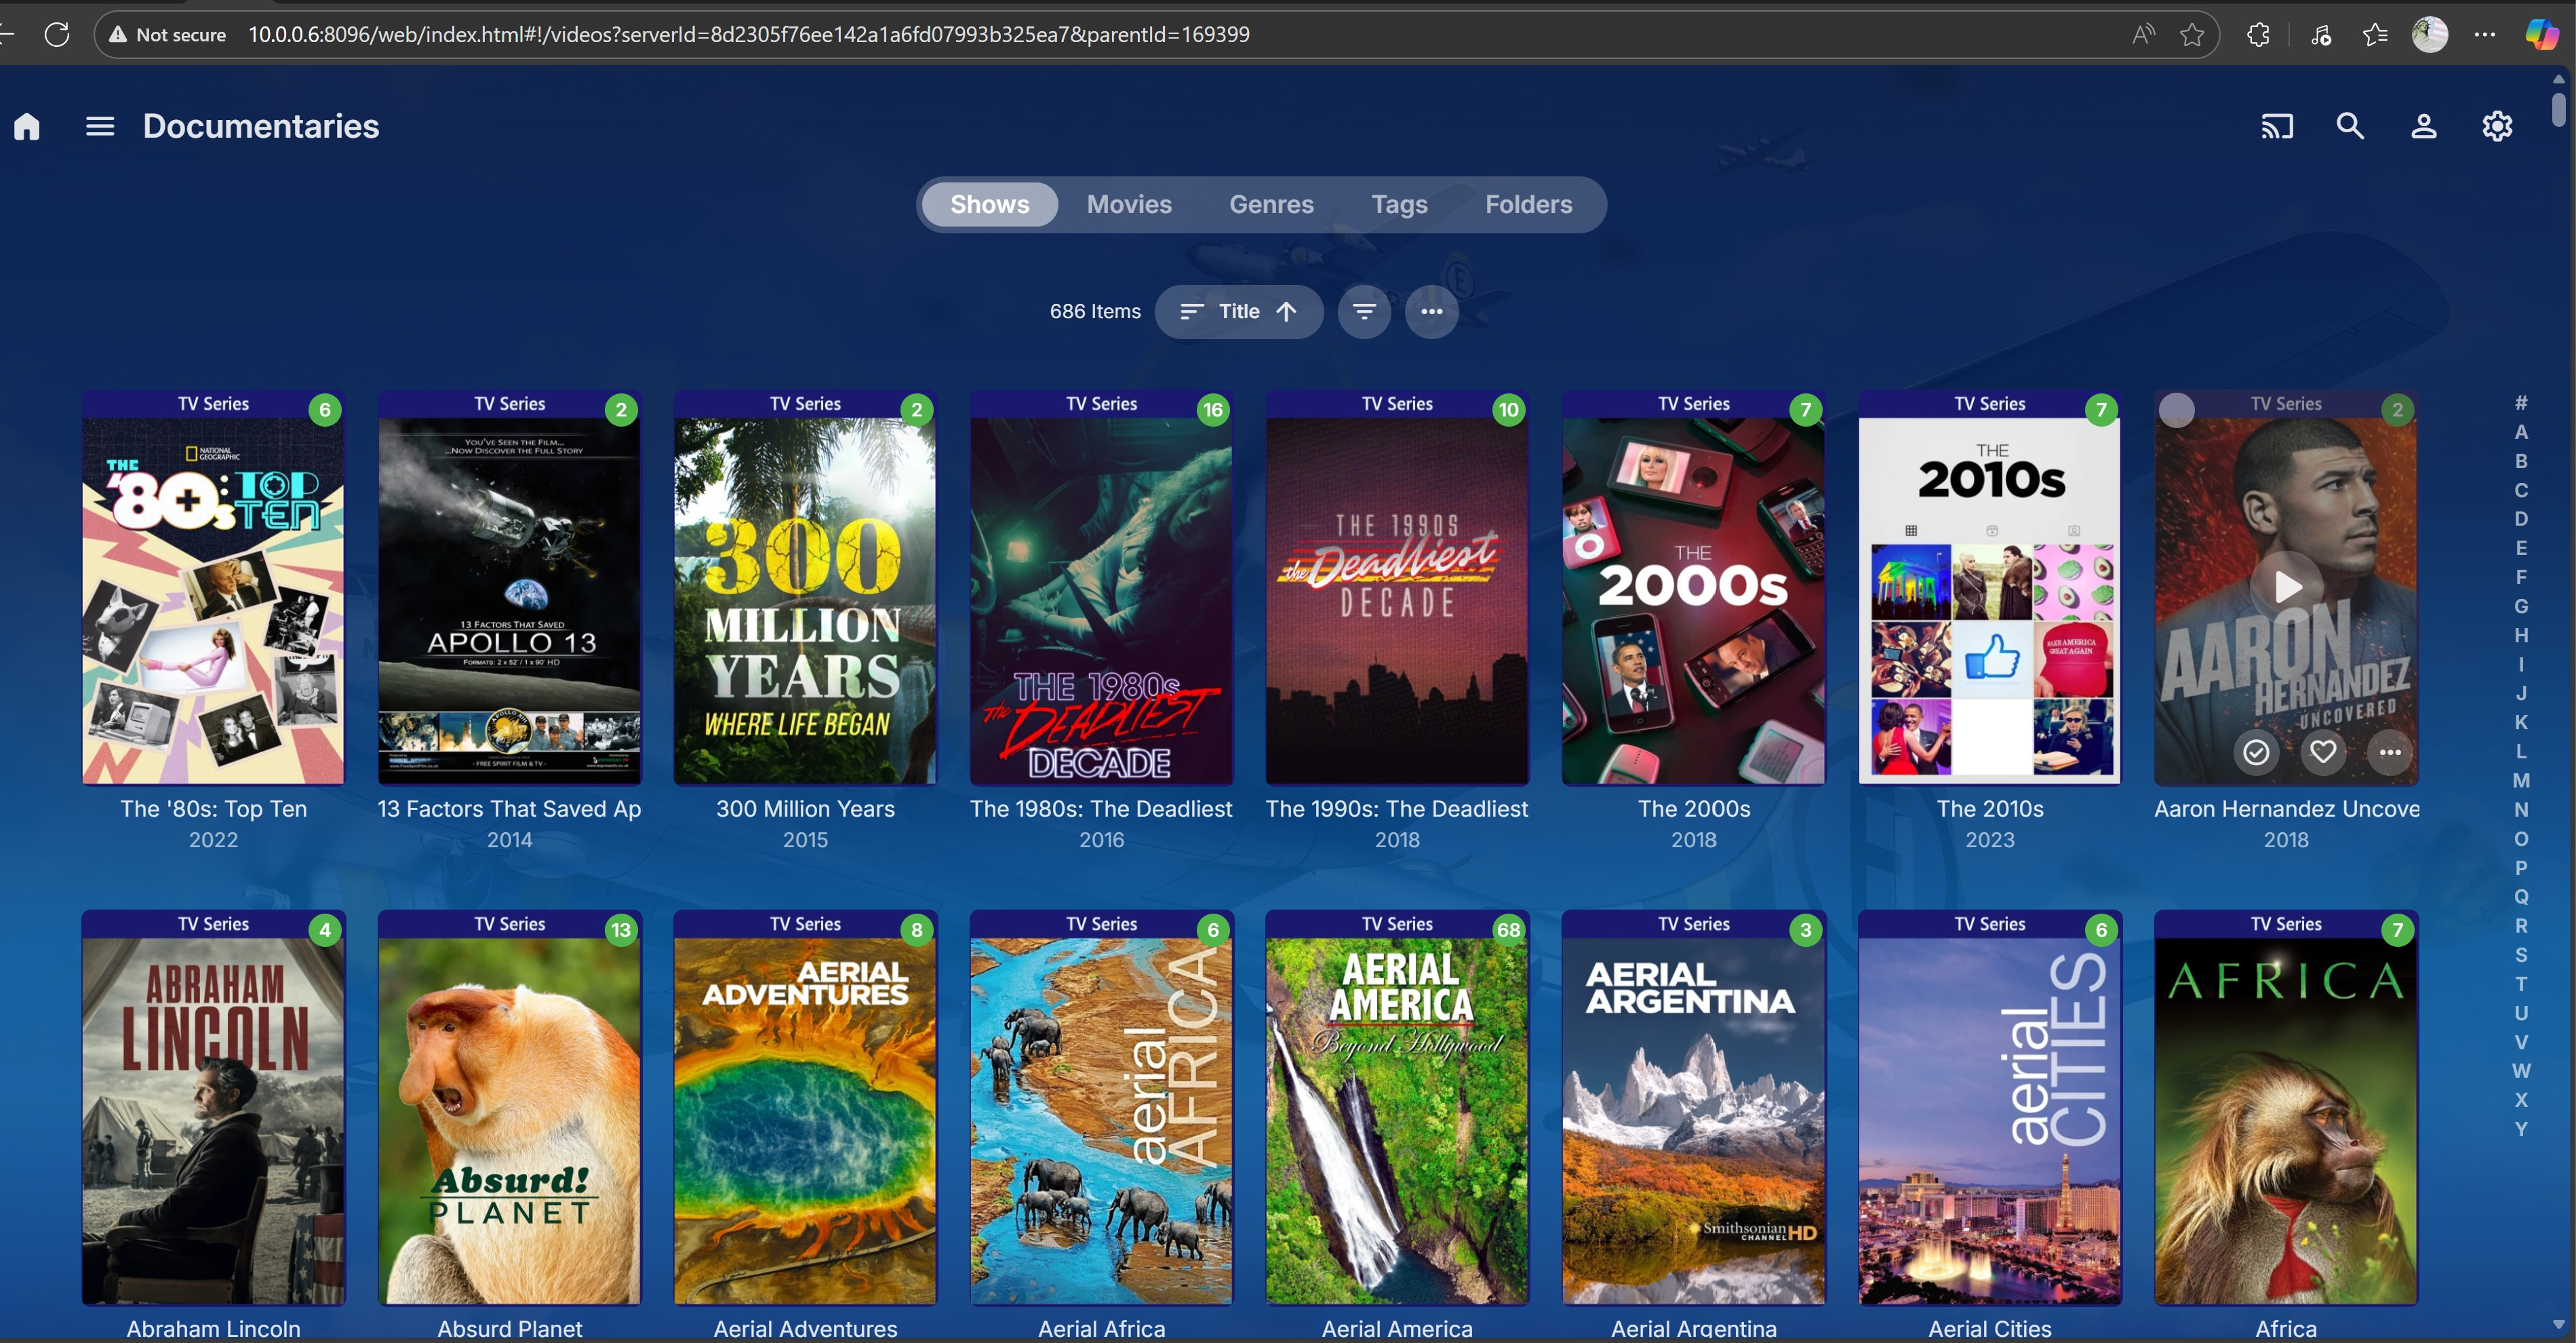Mark Aaron Hernandez Uncovered as played
Image resolution: width=2576 pixels, height=1343 pixels.
2256,752
